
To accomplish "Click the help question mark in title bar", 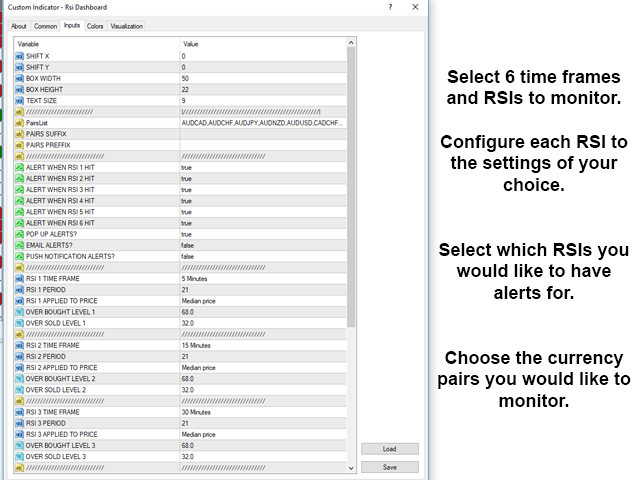I will pyautogui.click(x=391, y=7).
